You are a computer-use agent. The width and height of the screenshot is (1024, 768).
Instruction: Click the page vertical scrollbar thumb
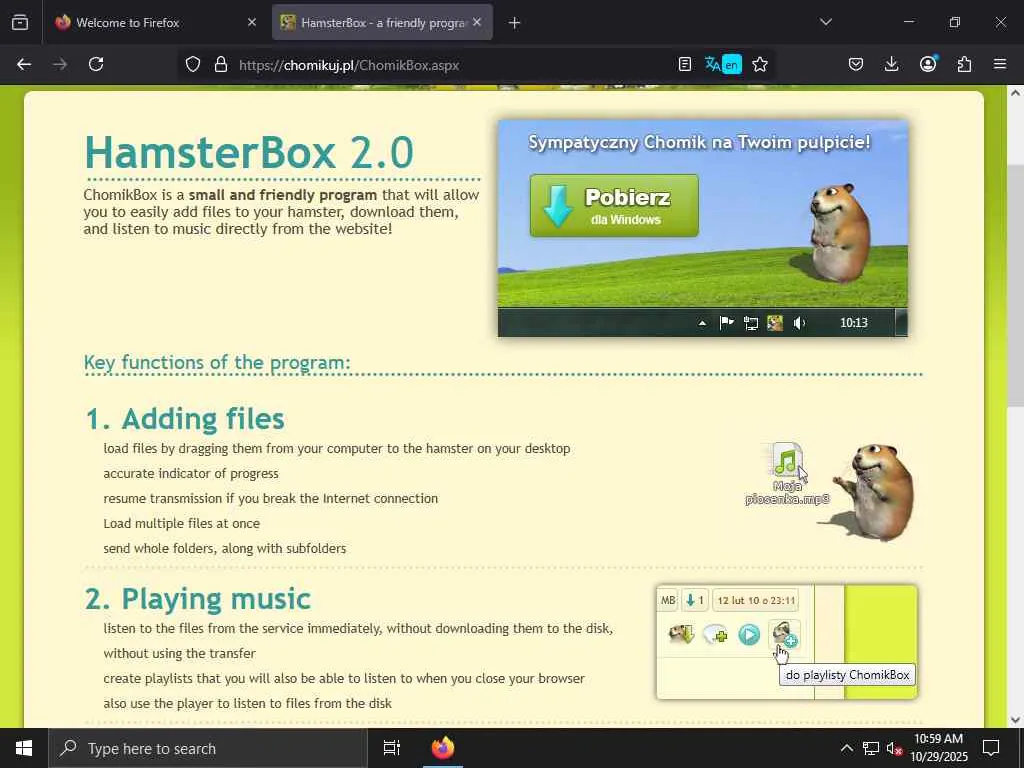(x=1015, y=286)
